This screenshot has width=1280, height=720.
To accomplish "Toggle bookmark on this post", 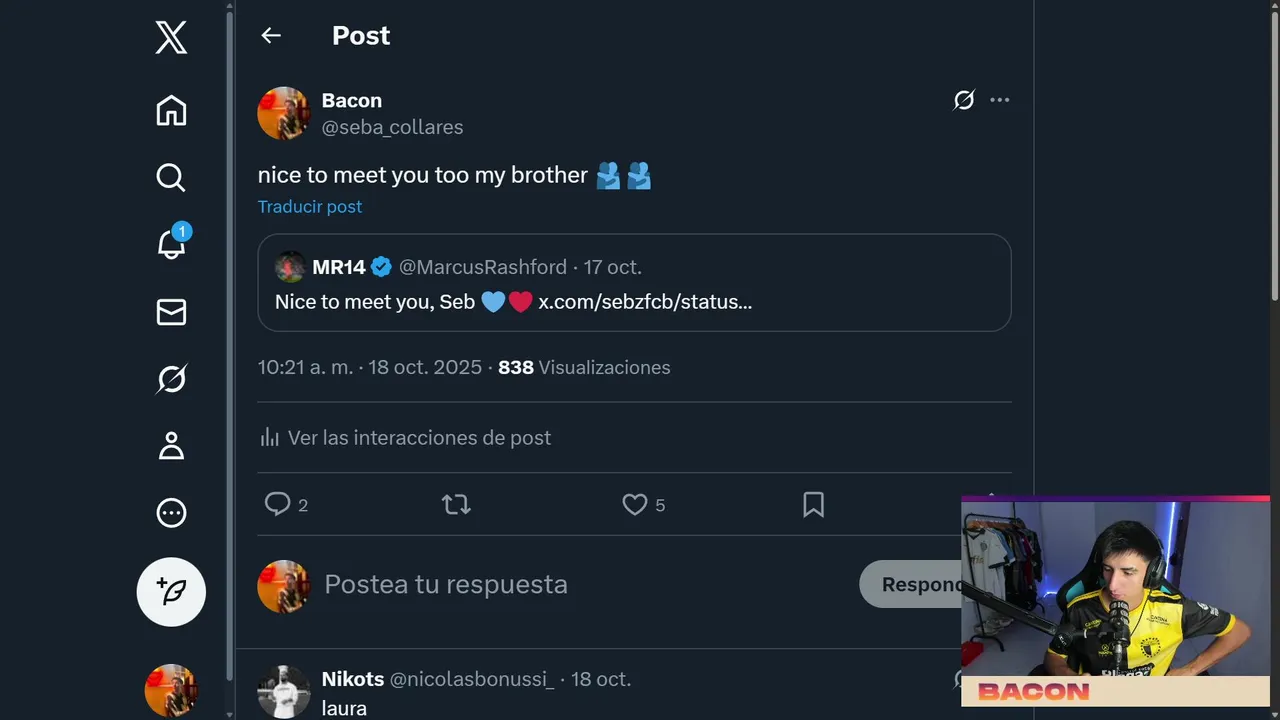I will pyautogui.click(x=813, y=505).
